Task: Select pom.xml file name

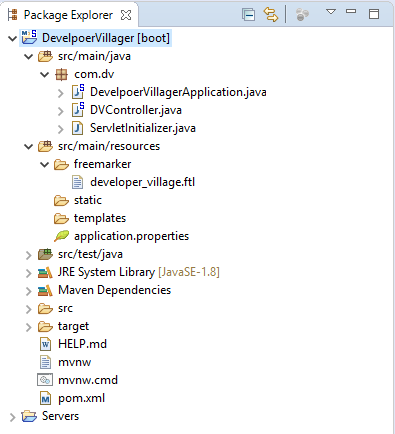Action: pyautogui.click(x=81, y=398)
